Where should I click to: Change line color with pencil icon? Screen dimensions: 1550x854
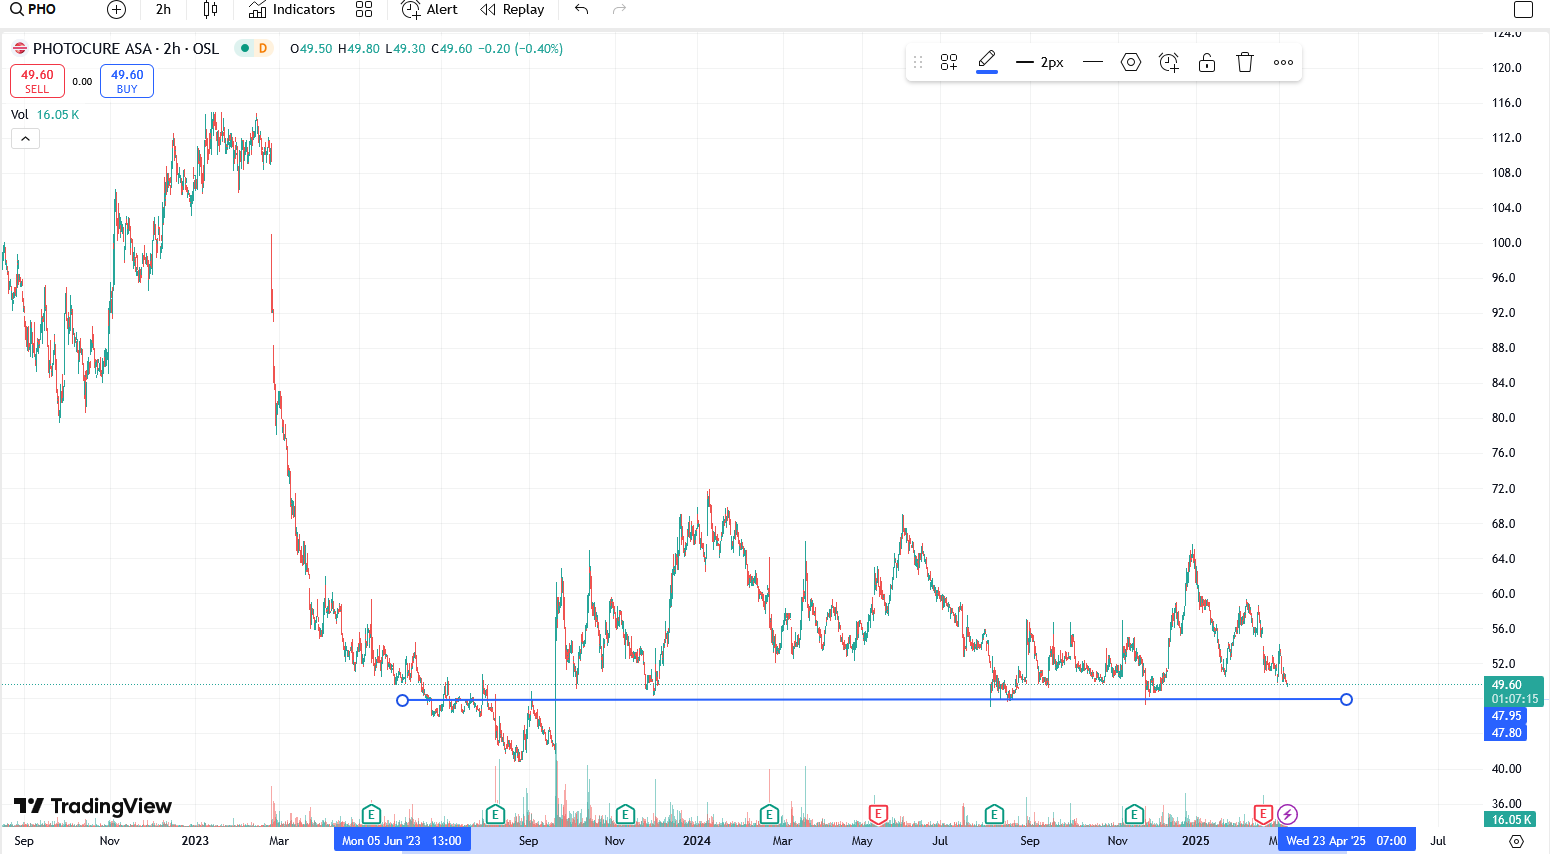click(987, 62)
